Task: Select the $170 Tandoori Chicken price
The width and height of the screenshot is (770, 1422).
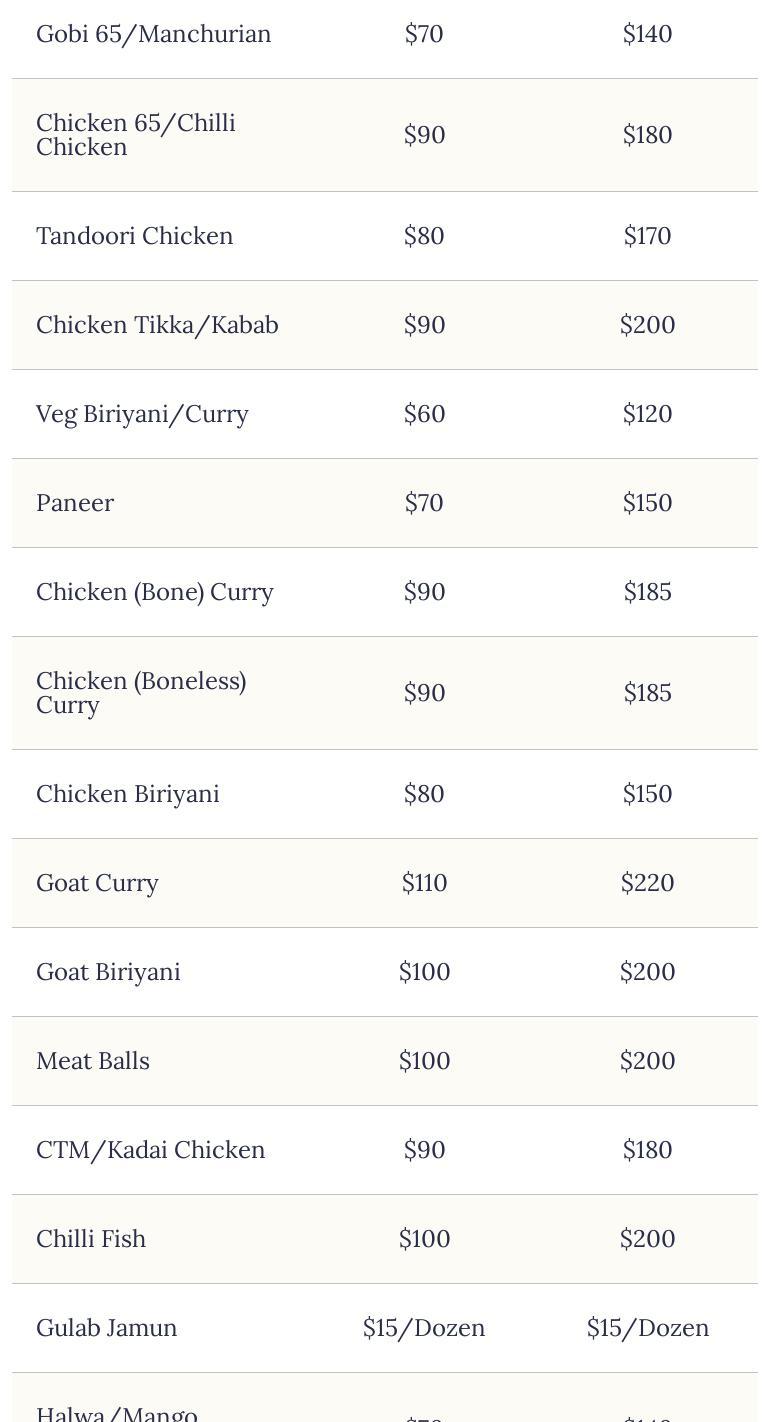Action: tap(647, 236)
